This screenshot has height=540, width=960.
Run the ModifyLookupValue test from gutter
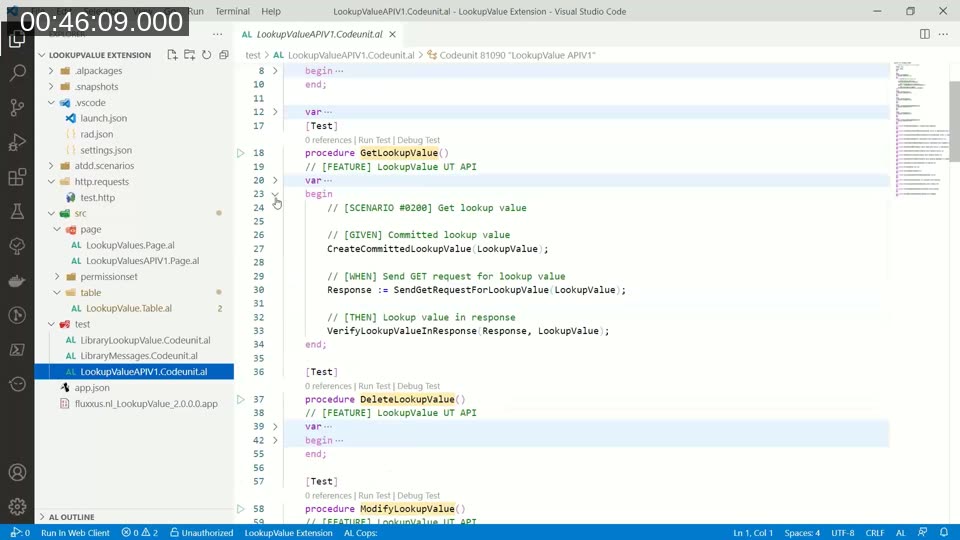coord(241,509)
